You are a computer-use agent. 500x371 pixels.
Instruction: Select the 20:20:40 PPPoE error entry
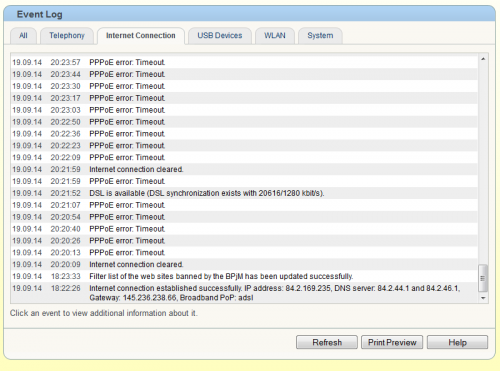(x=244, y=229)
